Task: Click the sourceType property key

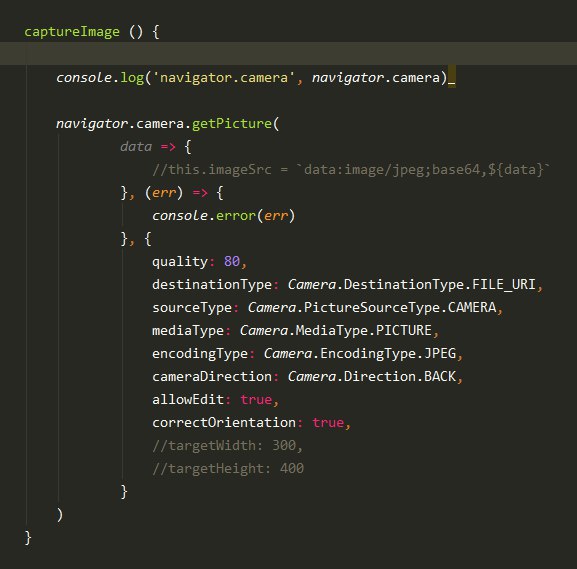Action: tap(192, 308)
